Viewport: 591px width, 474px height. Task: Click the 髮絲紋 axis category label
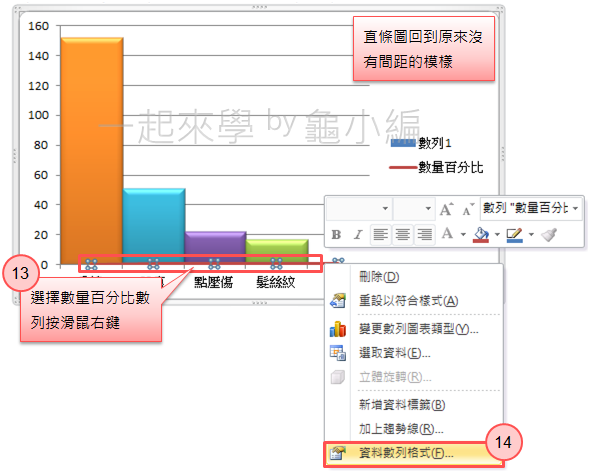tap(276, 282)
